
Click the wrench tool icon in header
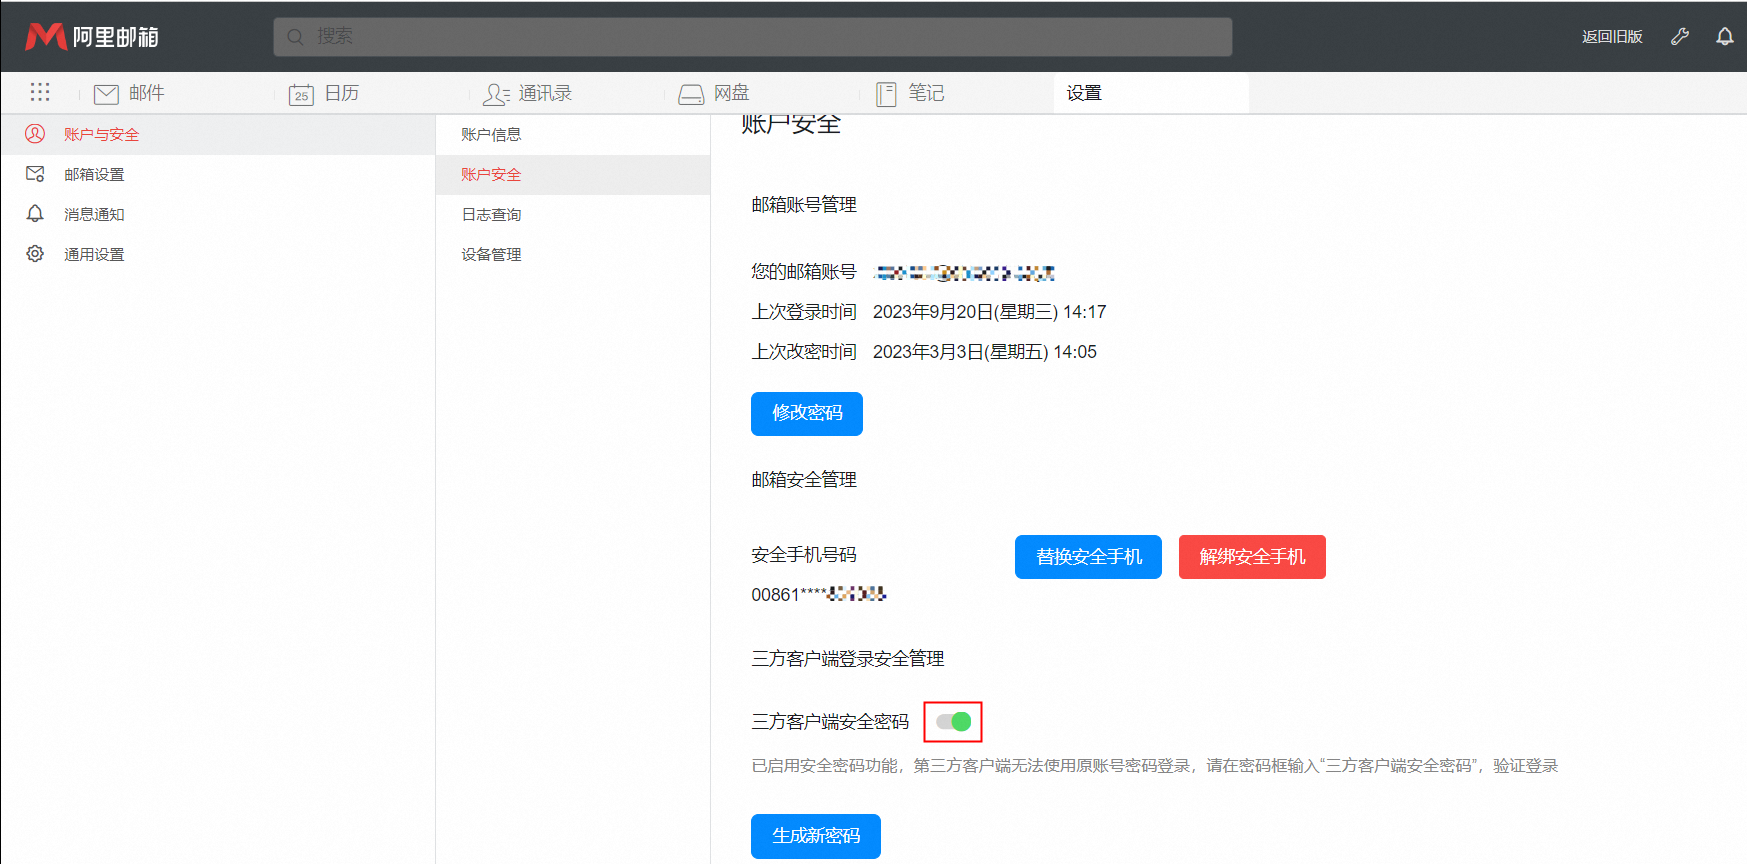click(x=1680, y=37)
